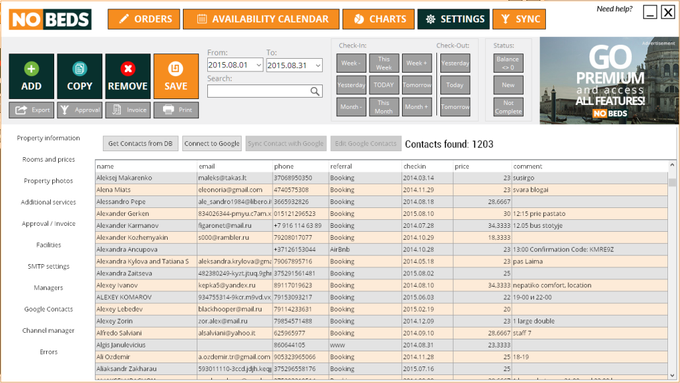Select the TODAY check-in filter

(x=384, y=85)
